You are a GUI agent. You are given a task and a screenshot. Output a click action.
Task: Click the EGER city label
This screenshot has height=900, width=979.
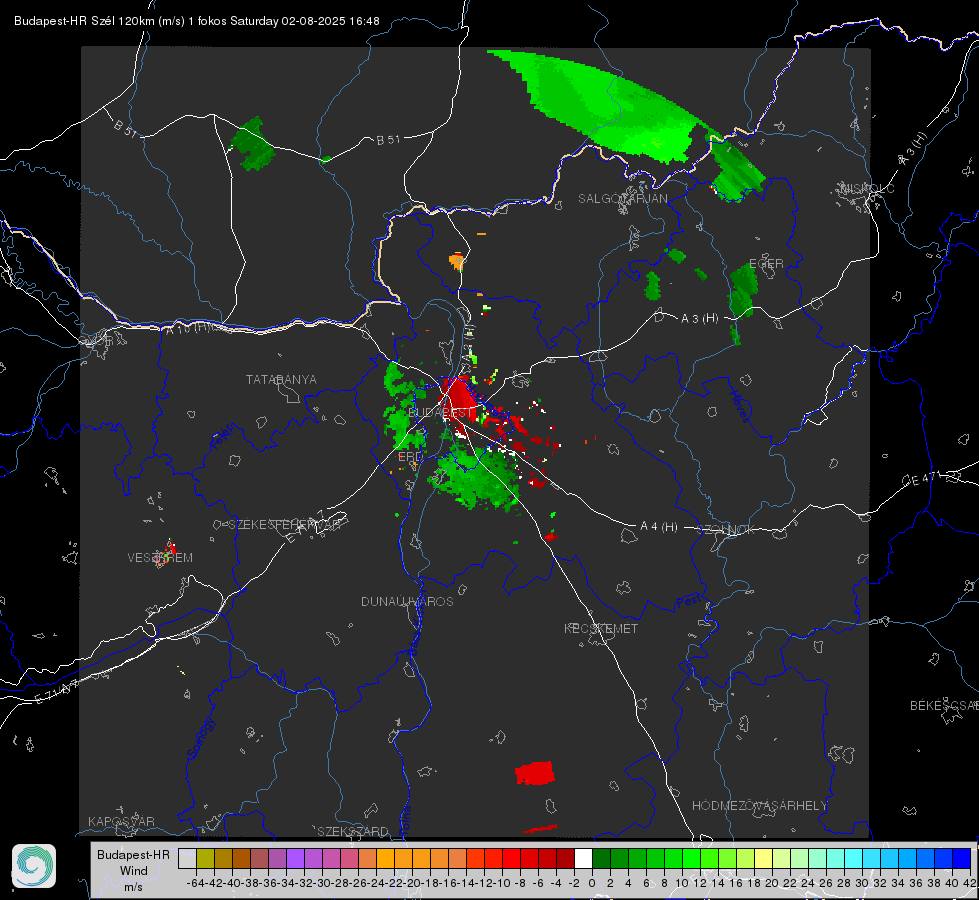[766, 264]
